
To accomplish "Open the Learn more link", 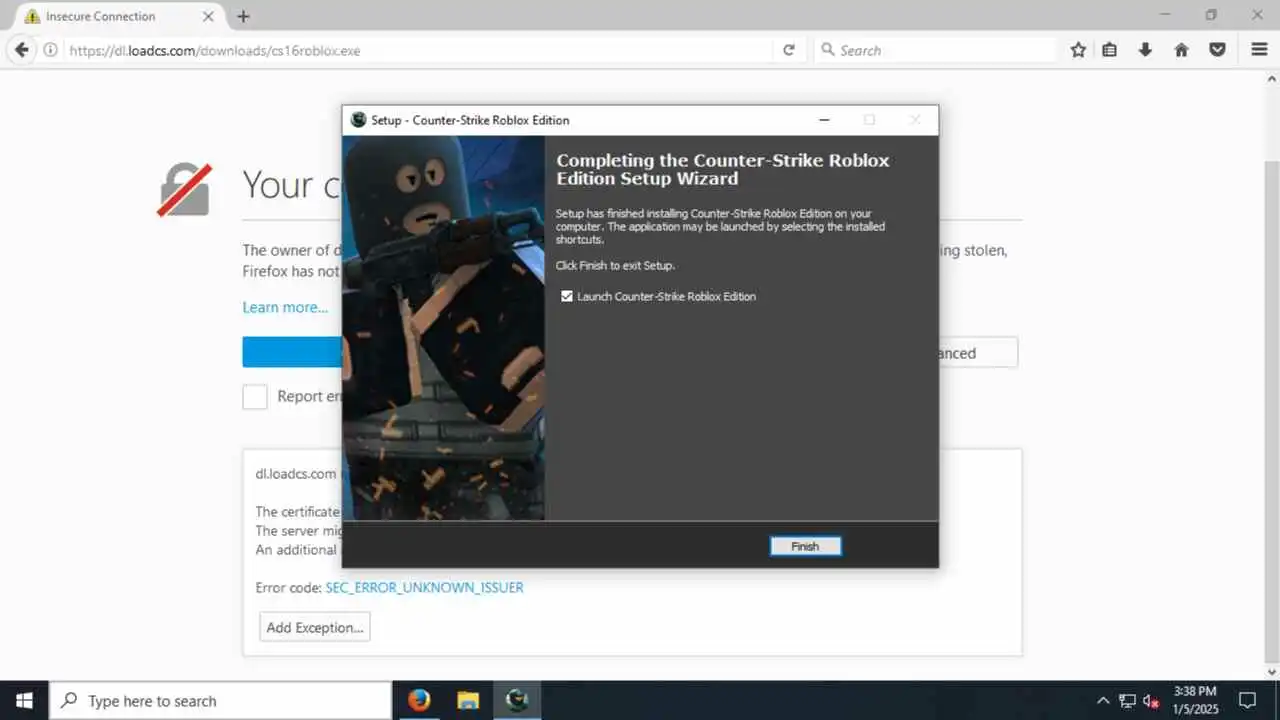I will coord(285,307).
